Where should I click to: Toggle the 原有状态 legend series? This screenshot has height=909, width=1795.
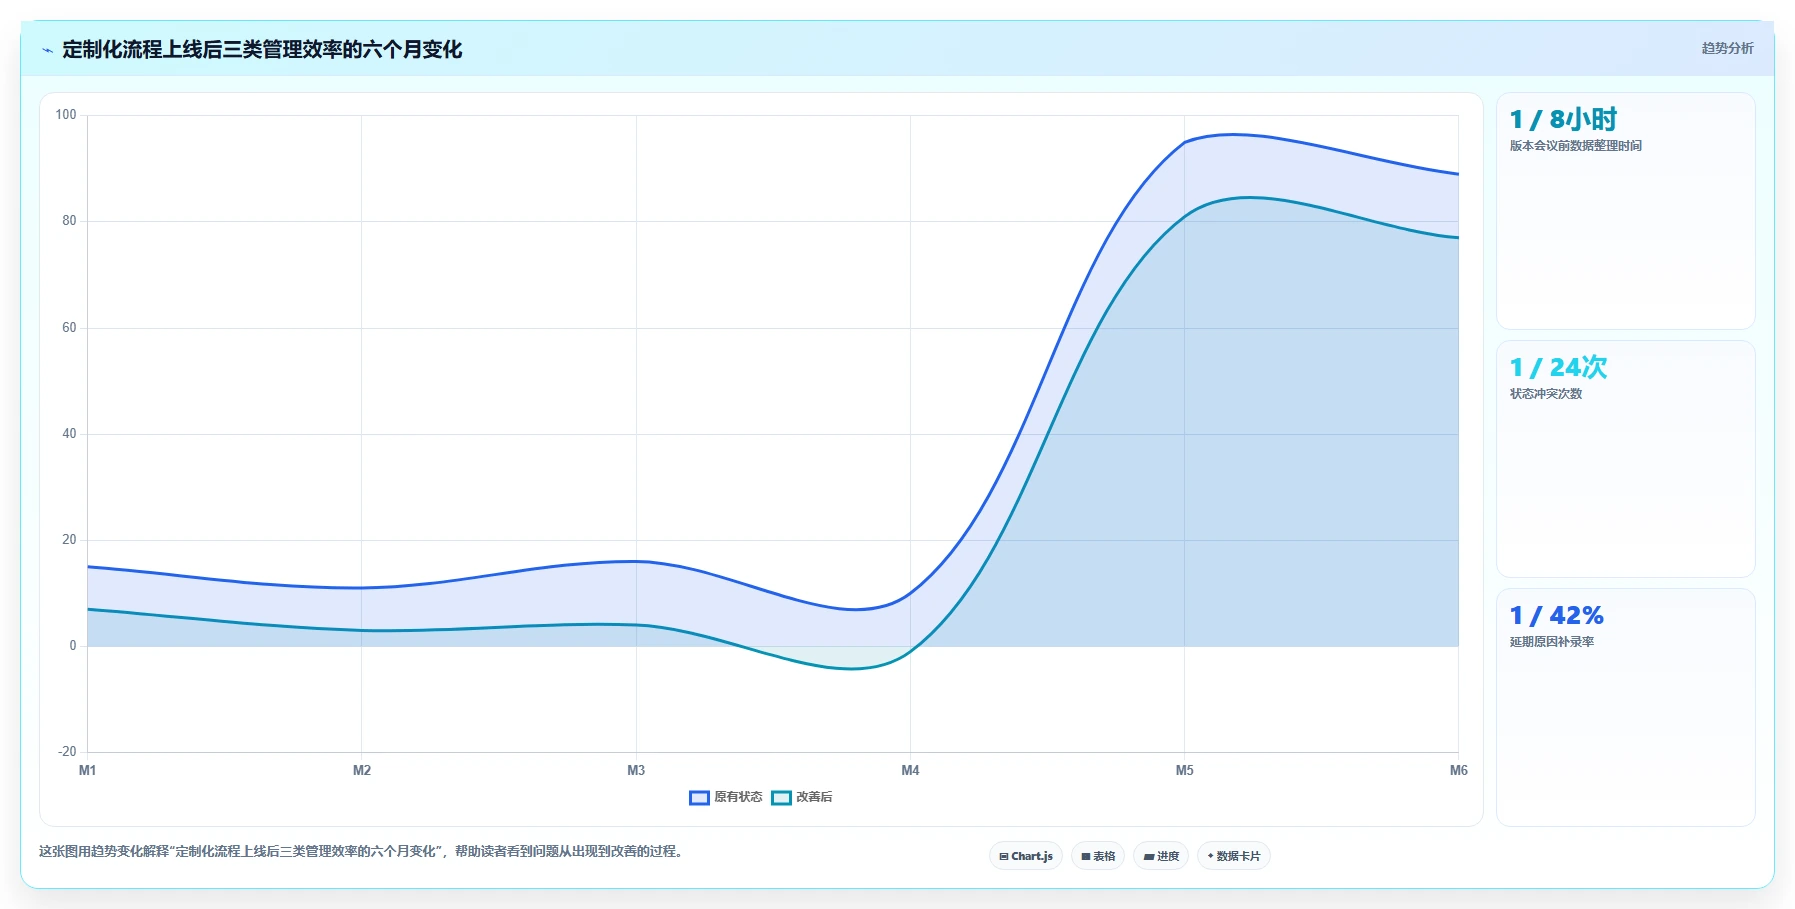coord(726,797)
